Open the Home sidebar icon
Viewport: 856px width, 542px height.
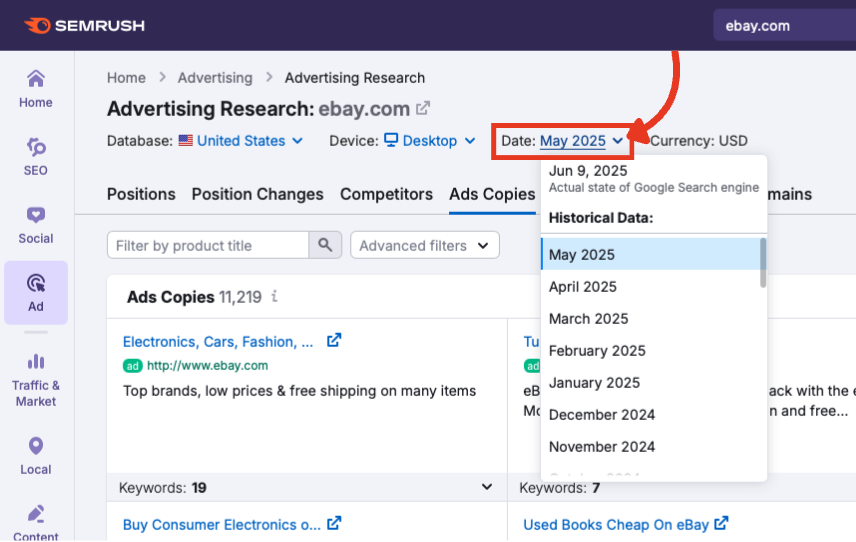click(x=35, y=88)
